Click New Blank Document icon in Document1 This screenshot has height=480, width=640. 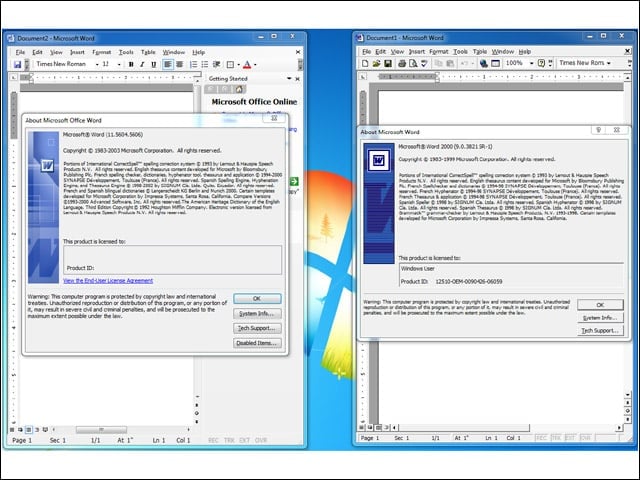click(x=365, y=63)
